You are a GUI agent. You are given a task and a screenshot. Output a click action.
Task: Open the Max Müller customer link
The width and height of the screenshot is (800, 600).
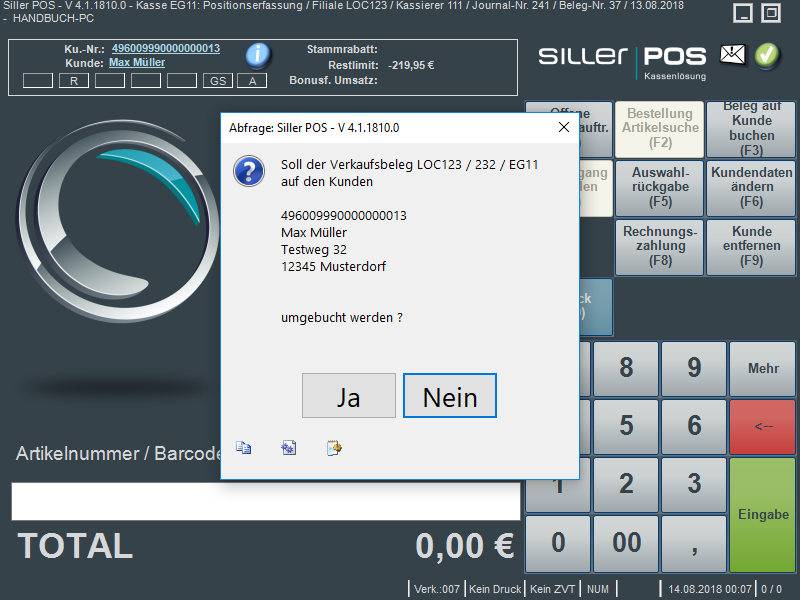coord(137,62)
